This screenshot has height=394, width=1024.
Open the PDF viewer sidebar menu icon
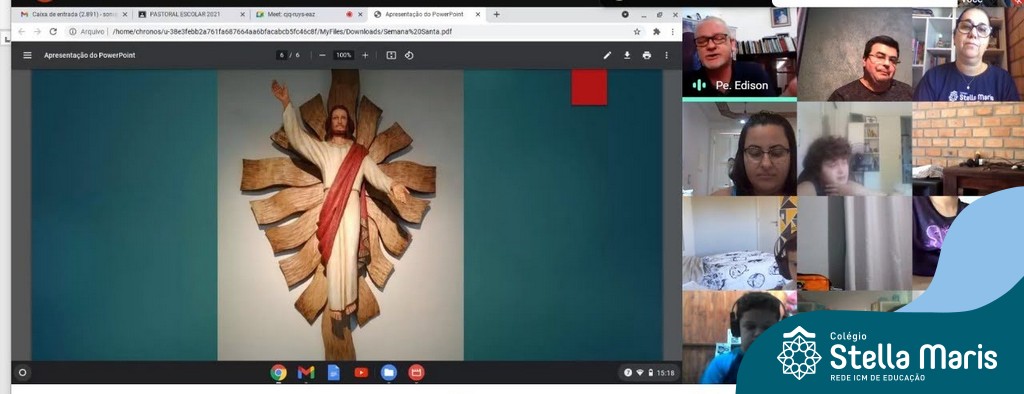click(x=27, y=56)
